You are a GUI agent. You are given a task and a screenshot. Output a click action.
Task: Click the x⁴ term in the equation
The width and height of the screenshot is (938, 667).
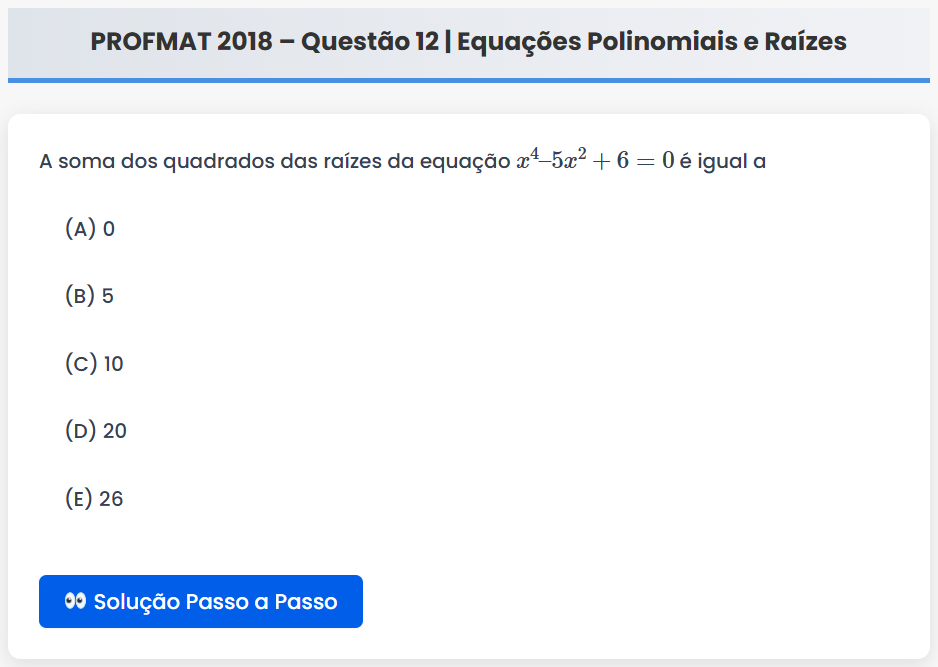528,160
